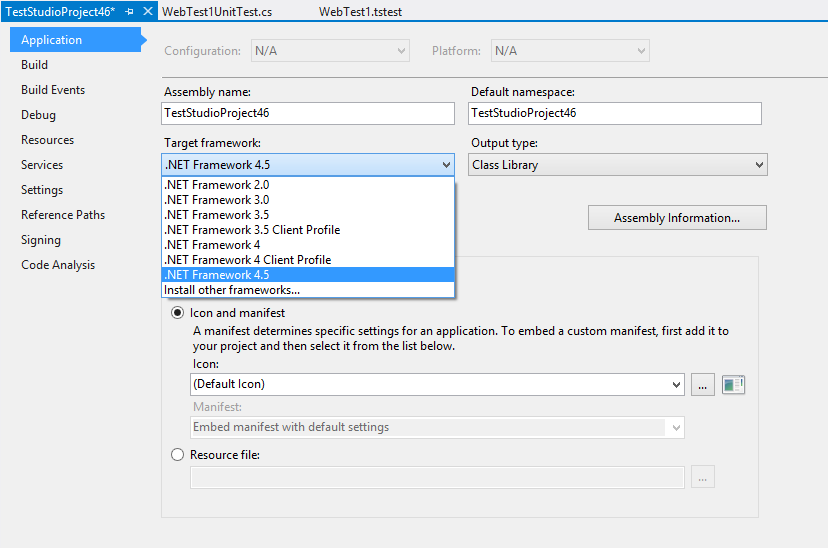Open the Platform N/A dropdown
The height and width of the screenshot is (548, 828).
point(570,51)
